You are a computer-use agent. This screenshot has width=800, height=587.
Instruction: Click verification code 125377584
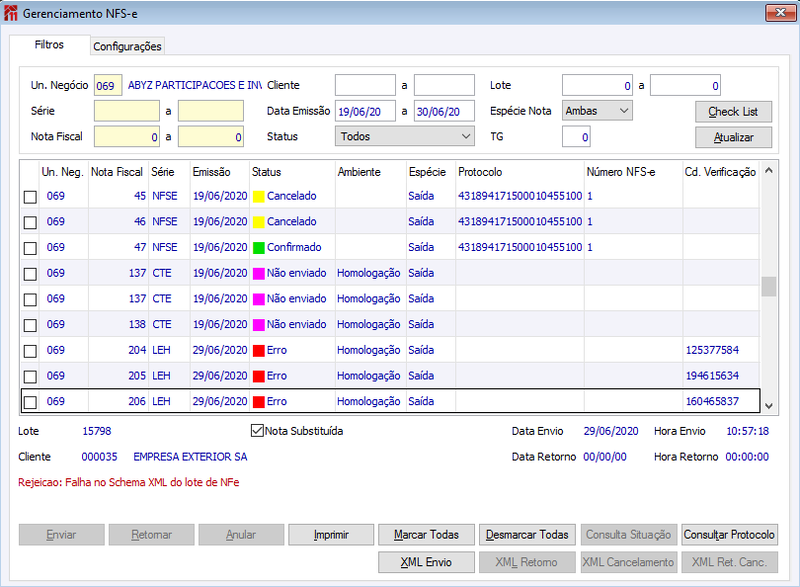[x=712, y=350]
